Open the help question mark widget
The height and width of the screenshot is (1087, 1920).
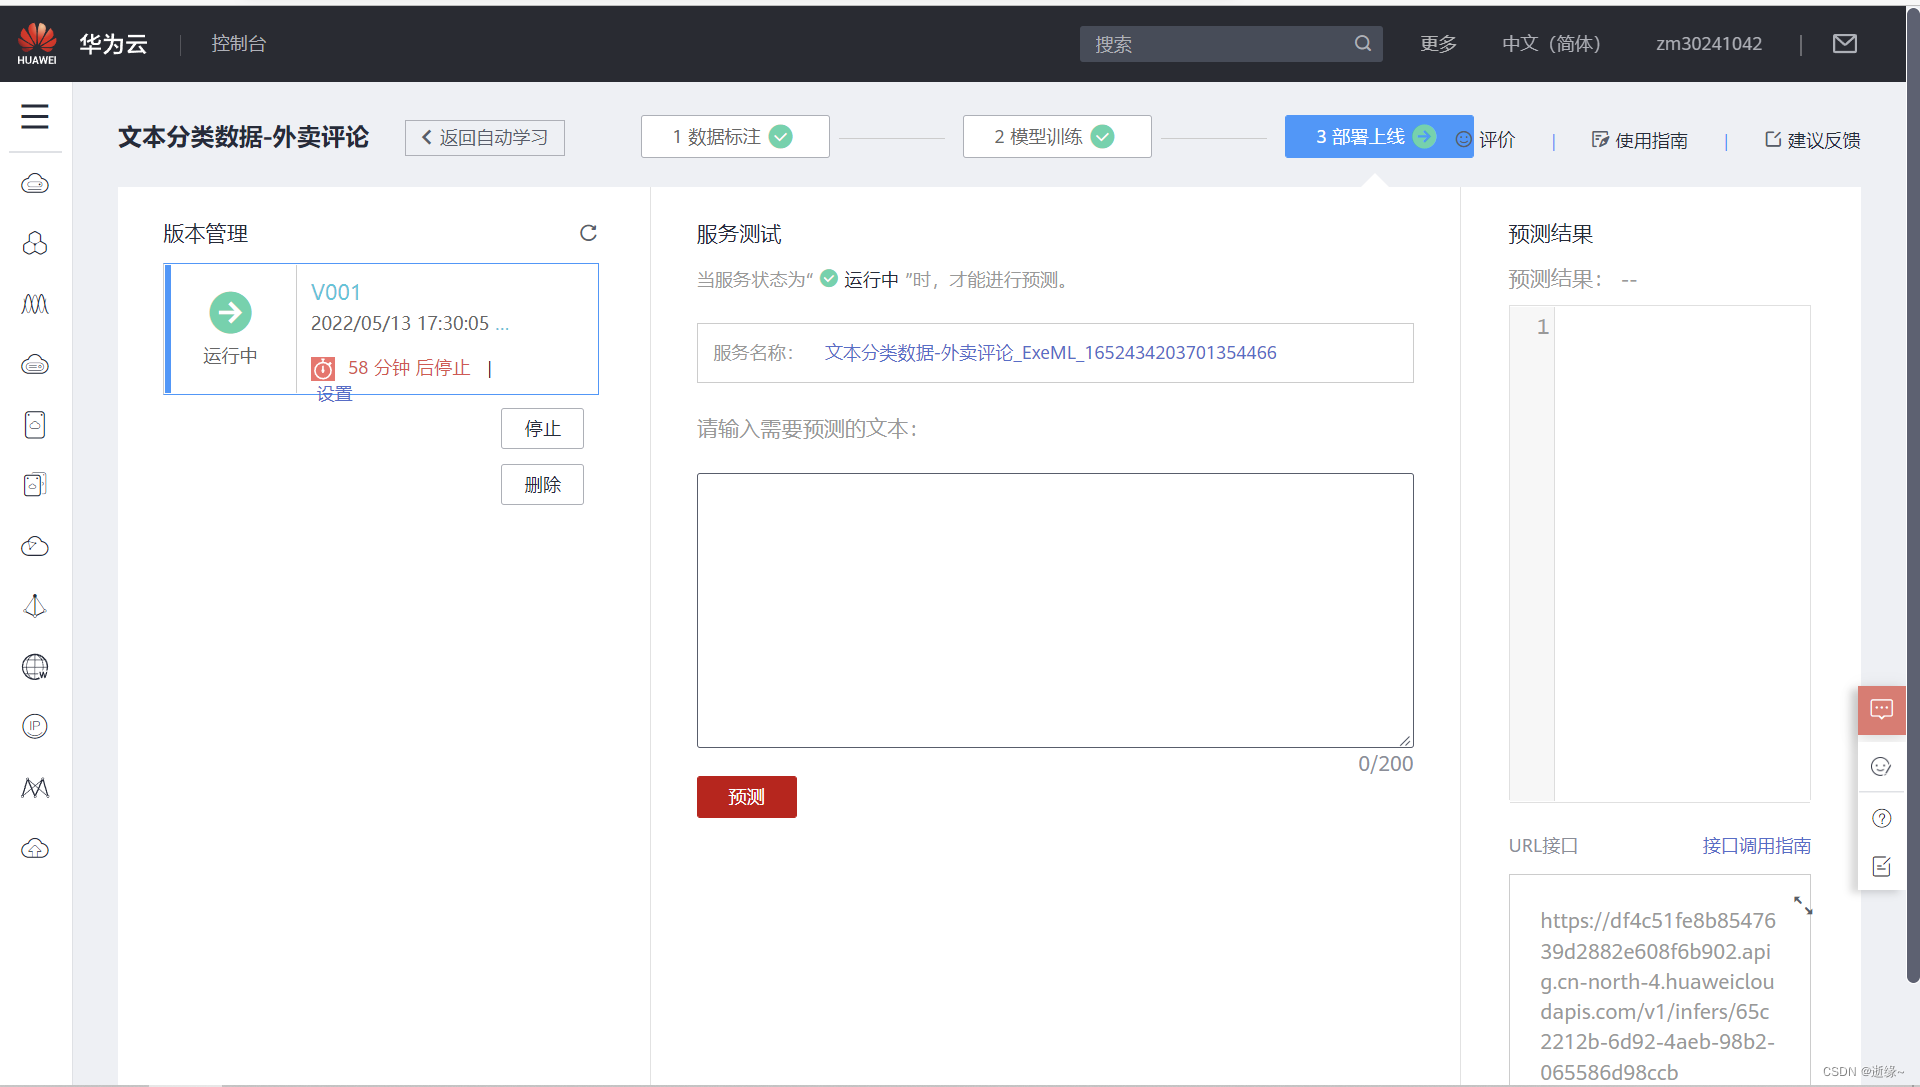(1881, 818)
